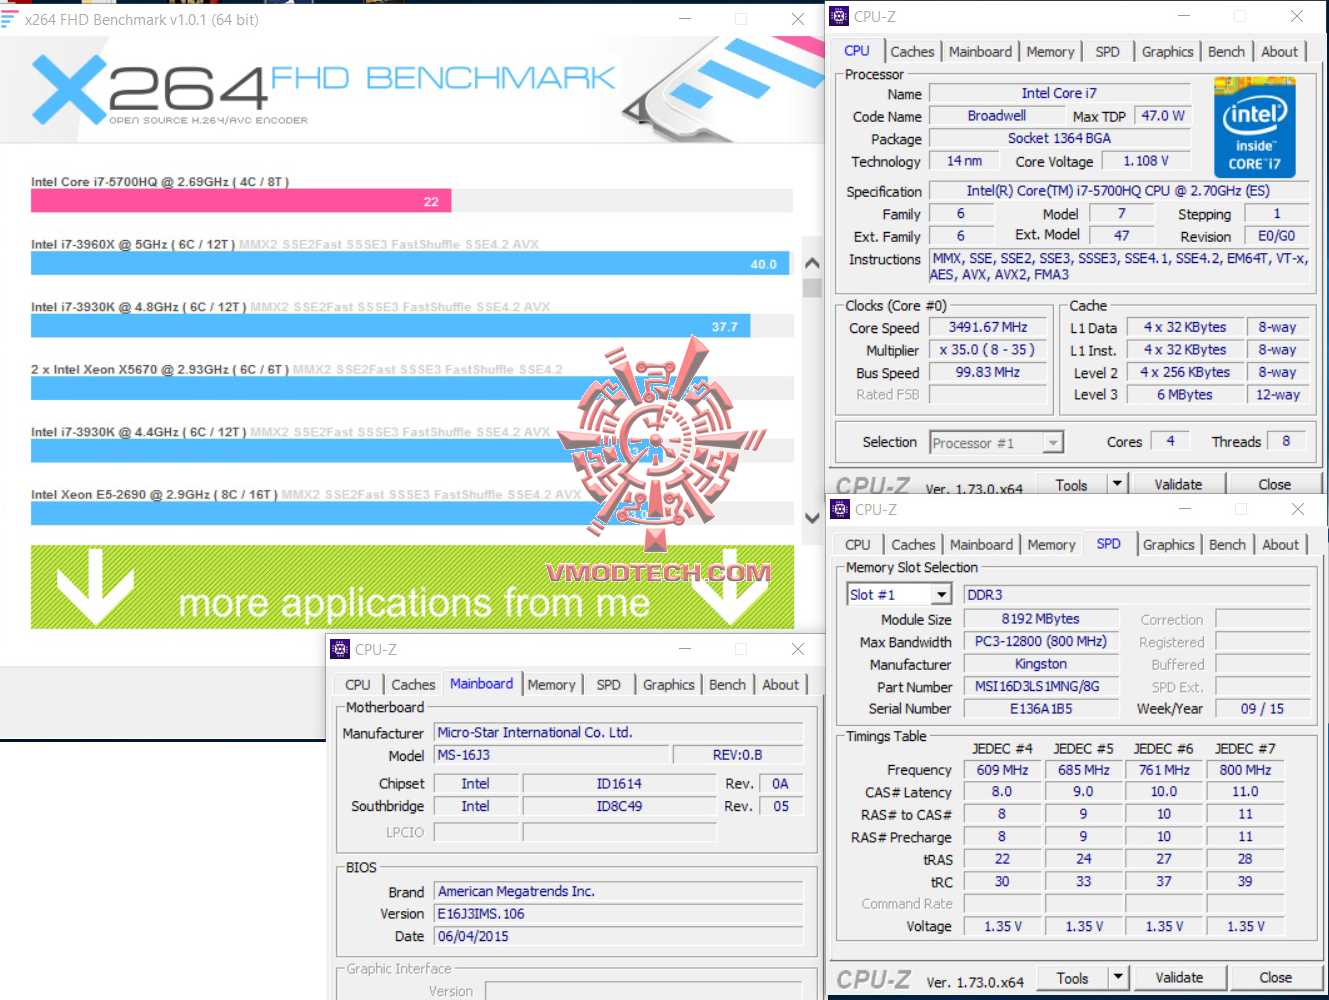Viewport: 1329px width, 1000px height.
Task: Select the CPU tab in the Processor CPU-Z window
Action: click(857, 50)
